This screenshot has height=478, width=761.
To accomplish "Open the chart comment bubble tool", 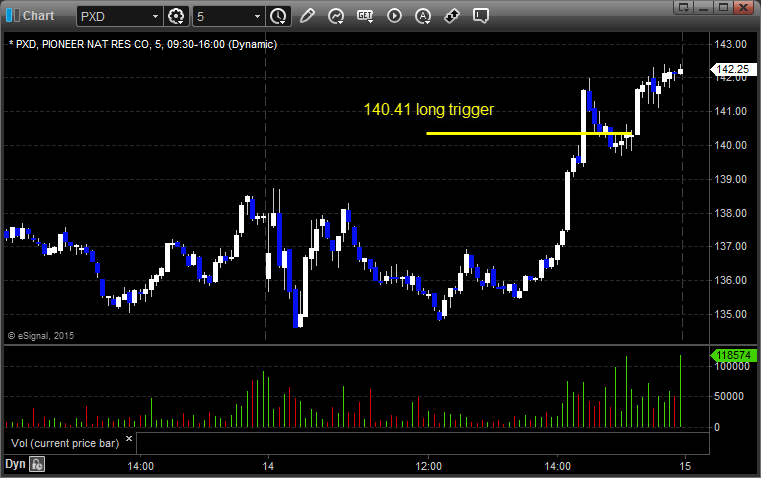I will [x=480, y=16].
